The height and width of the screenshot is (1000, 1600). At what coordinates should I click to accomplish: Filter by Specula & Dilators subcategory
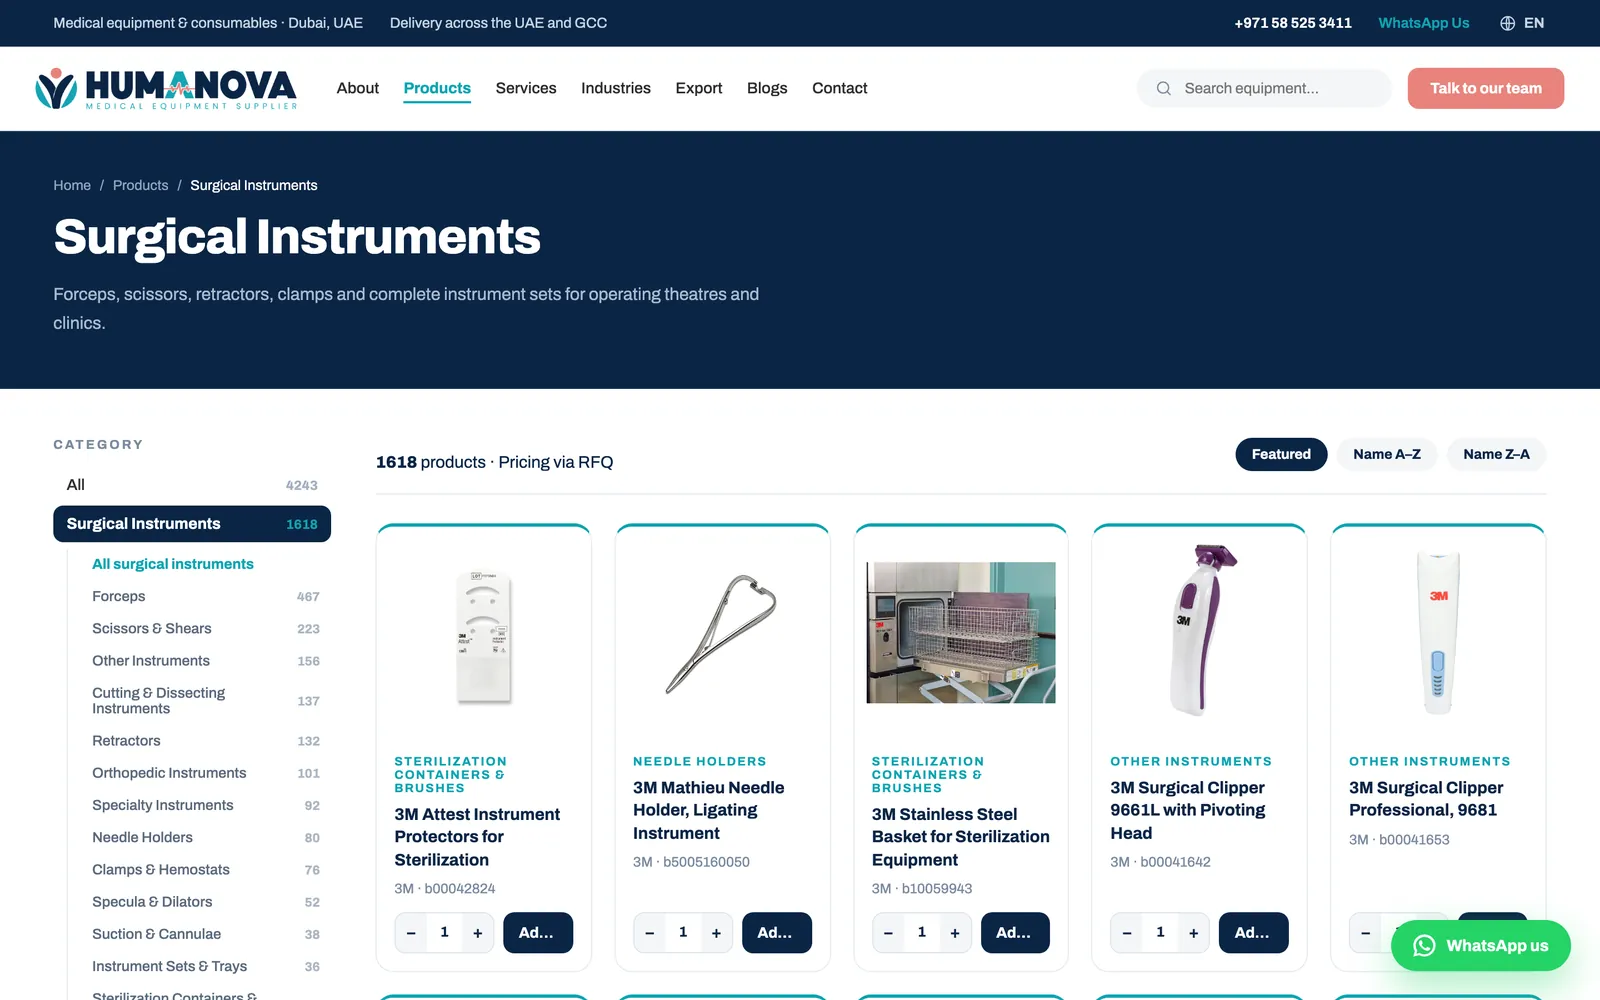206,902
